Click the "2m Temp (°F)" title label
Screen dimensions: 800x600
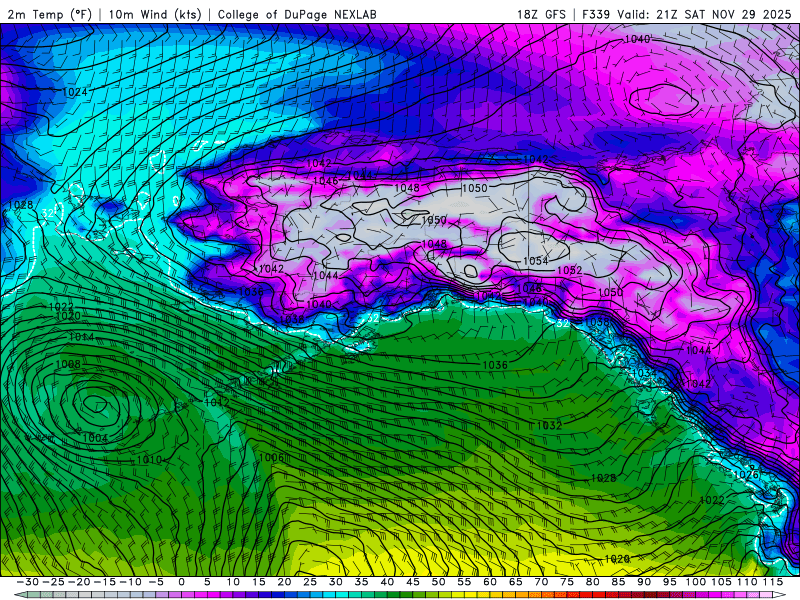coord(49,14)
